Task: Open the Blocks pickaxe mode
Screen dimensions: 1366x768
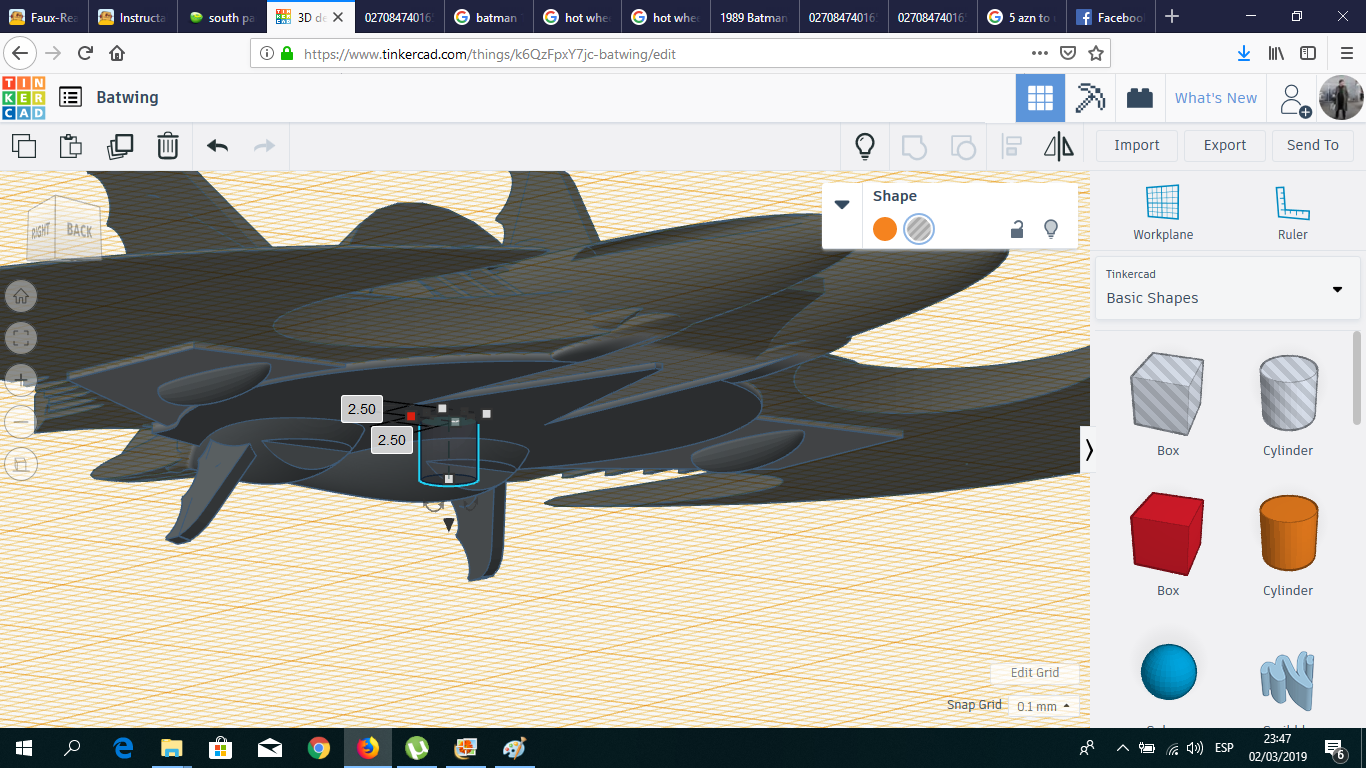Action: (x=1090, y=98)
